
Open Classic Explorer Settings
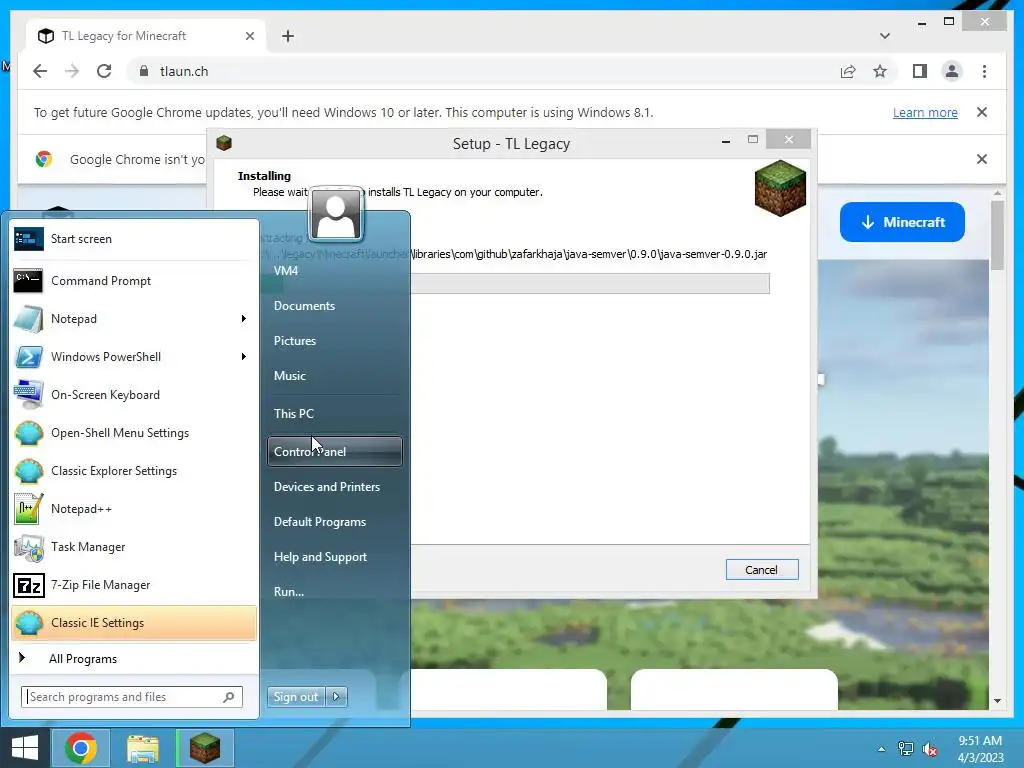(134, 471)
